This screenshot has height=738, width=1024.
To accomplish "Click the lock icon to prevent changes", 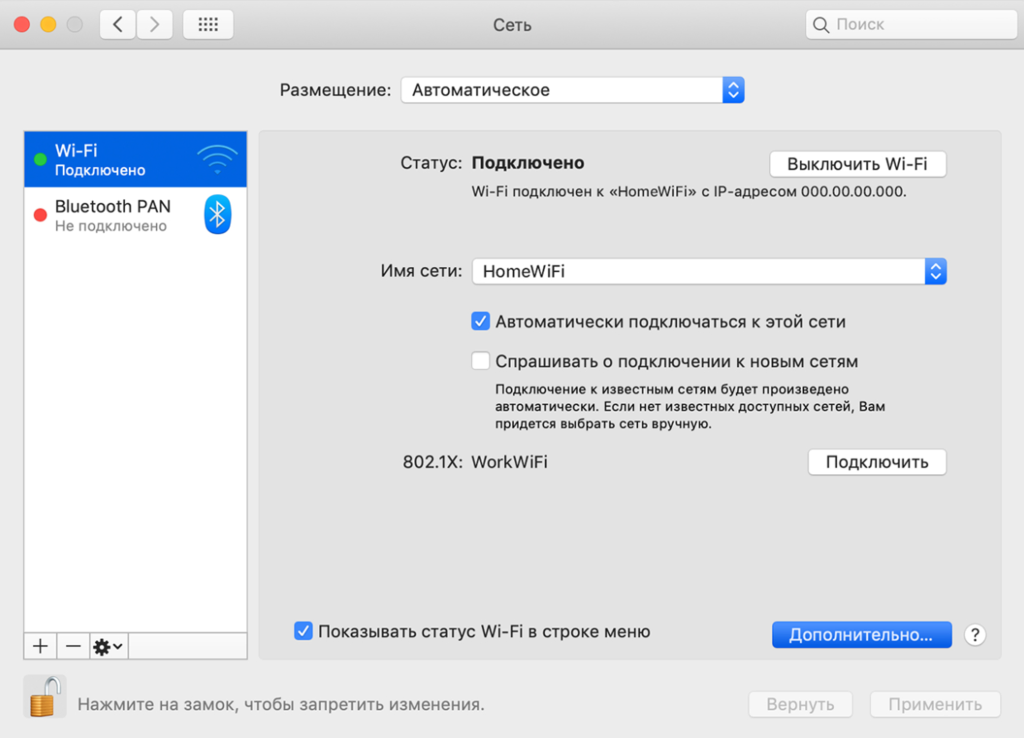I will pyautogui.click(x=43, y=696).
